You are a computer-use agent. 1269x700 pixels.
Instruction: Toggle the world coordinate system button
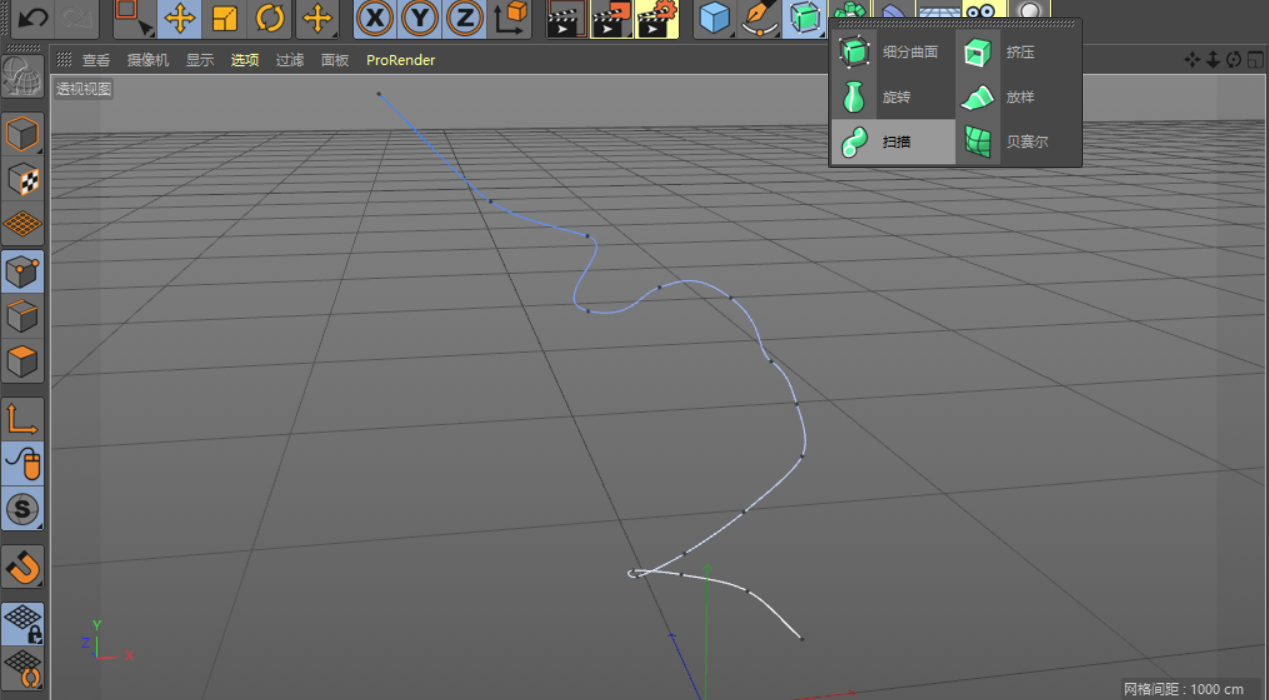[x=511, y=18]
